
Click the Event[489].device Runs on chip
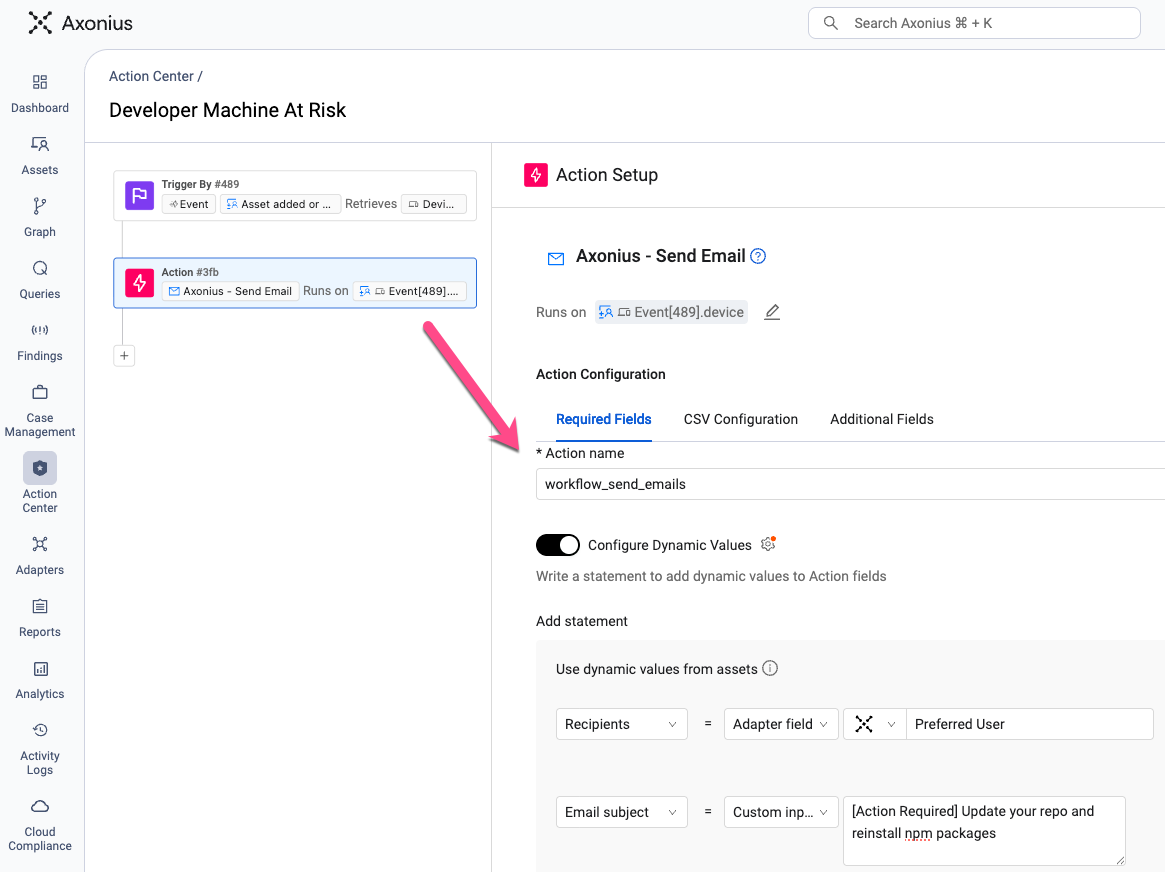click(x=671, y=312)
